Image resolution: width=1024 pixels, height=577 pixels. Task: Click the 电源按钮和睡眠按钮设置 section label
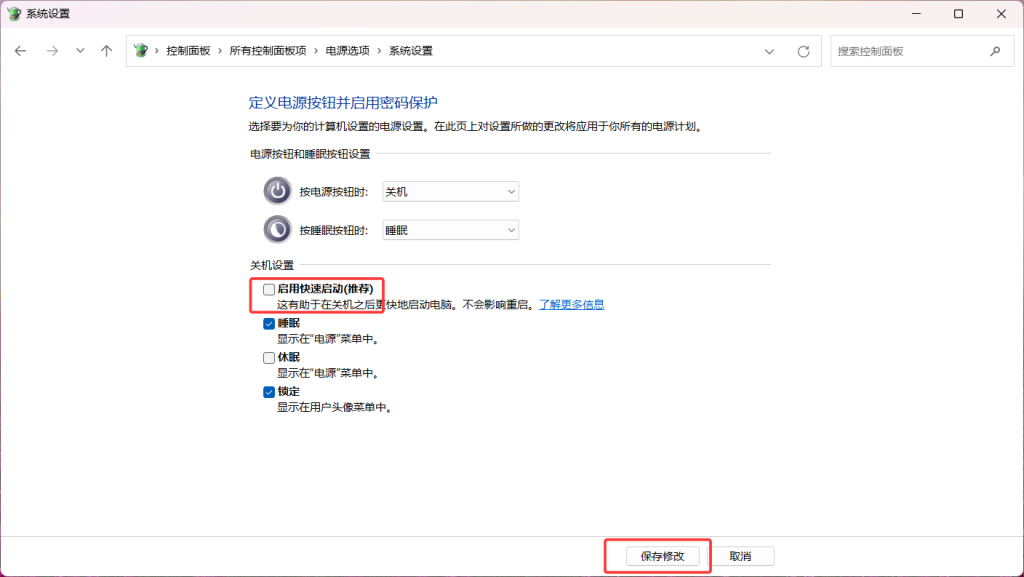310,154
